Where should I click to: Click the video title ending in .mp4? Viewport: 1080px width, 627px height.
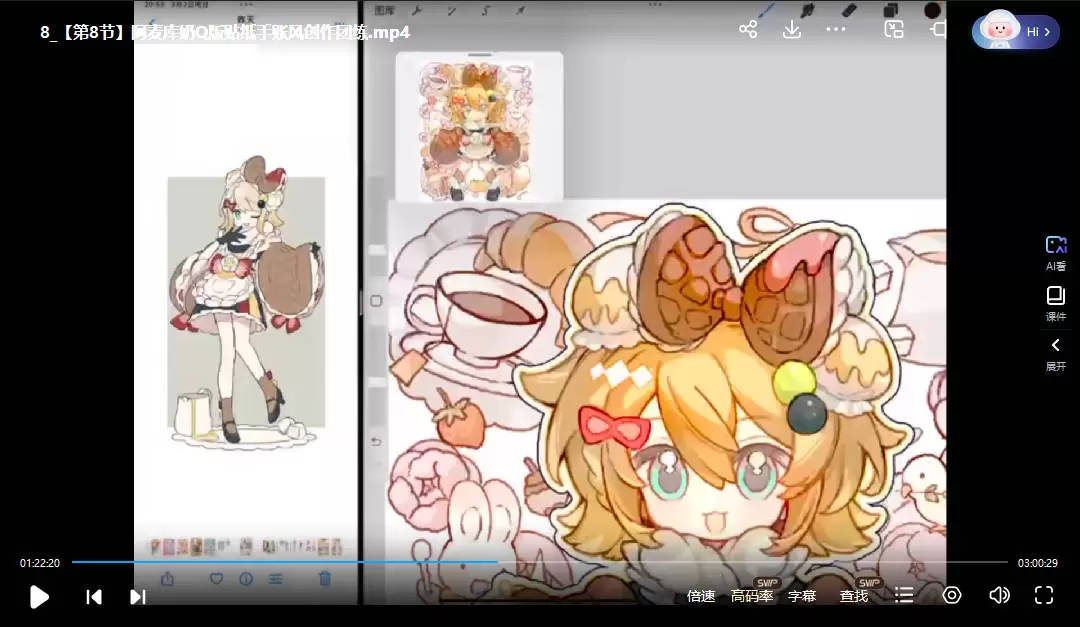[225, 32]
